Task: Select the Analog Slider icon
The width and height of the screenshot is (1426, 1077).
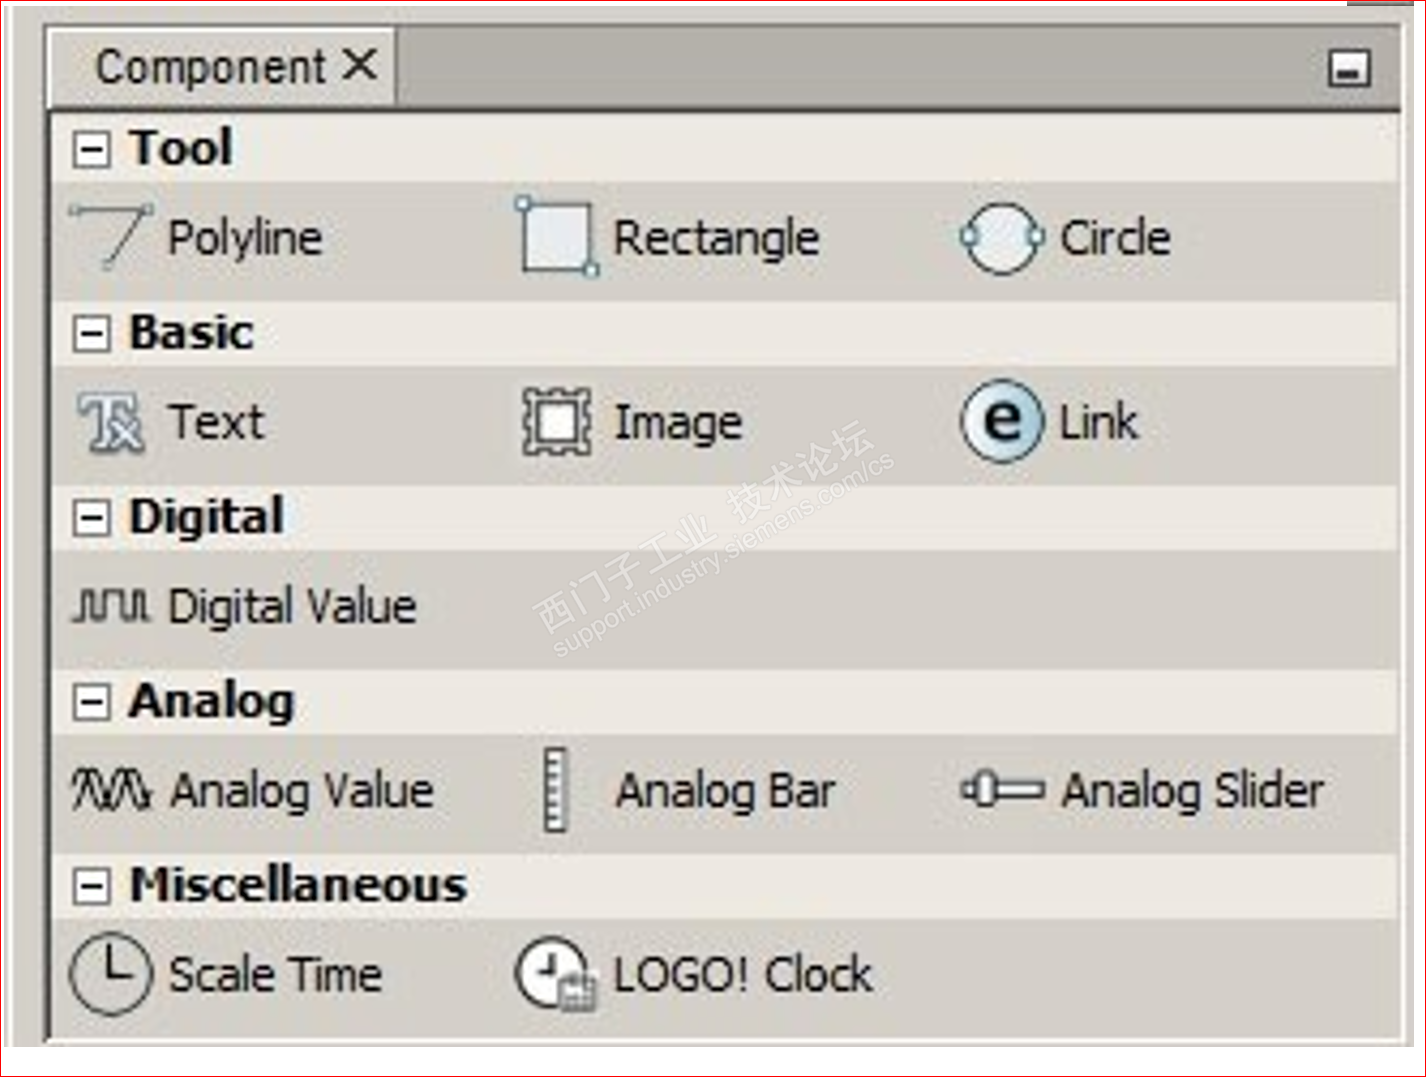Action: [1002, 790]
